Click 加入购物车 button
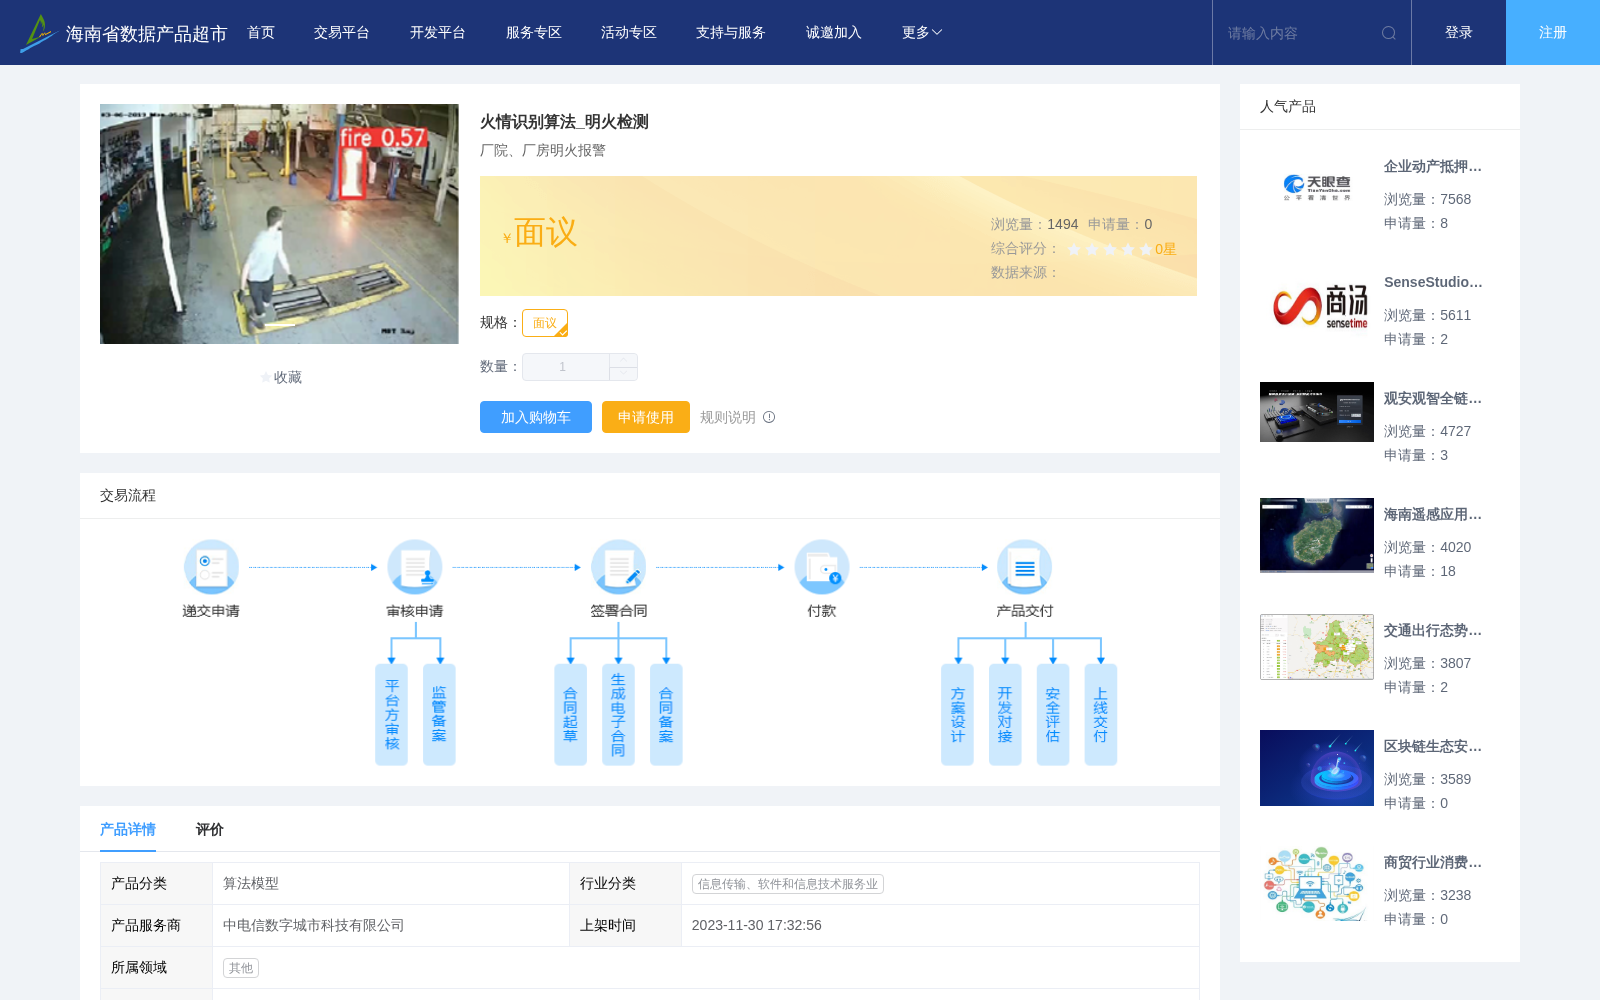This screenshot has width=1600, height=1000. point(536,417)
